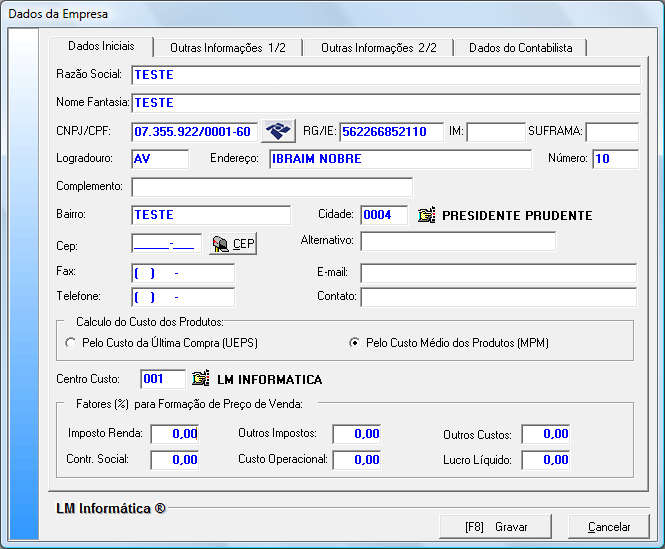This screenshot has height=549, width=665.
Task: Click the E-mail input field
Action: [x=498, y=273]
